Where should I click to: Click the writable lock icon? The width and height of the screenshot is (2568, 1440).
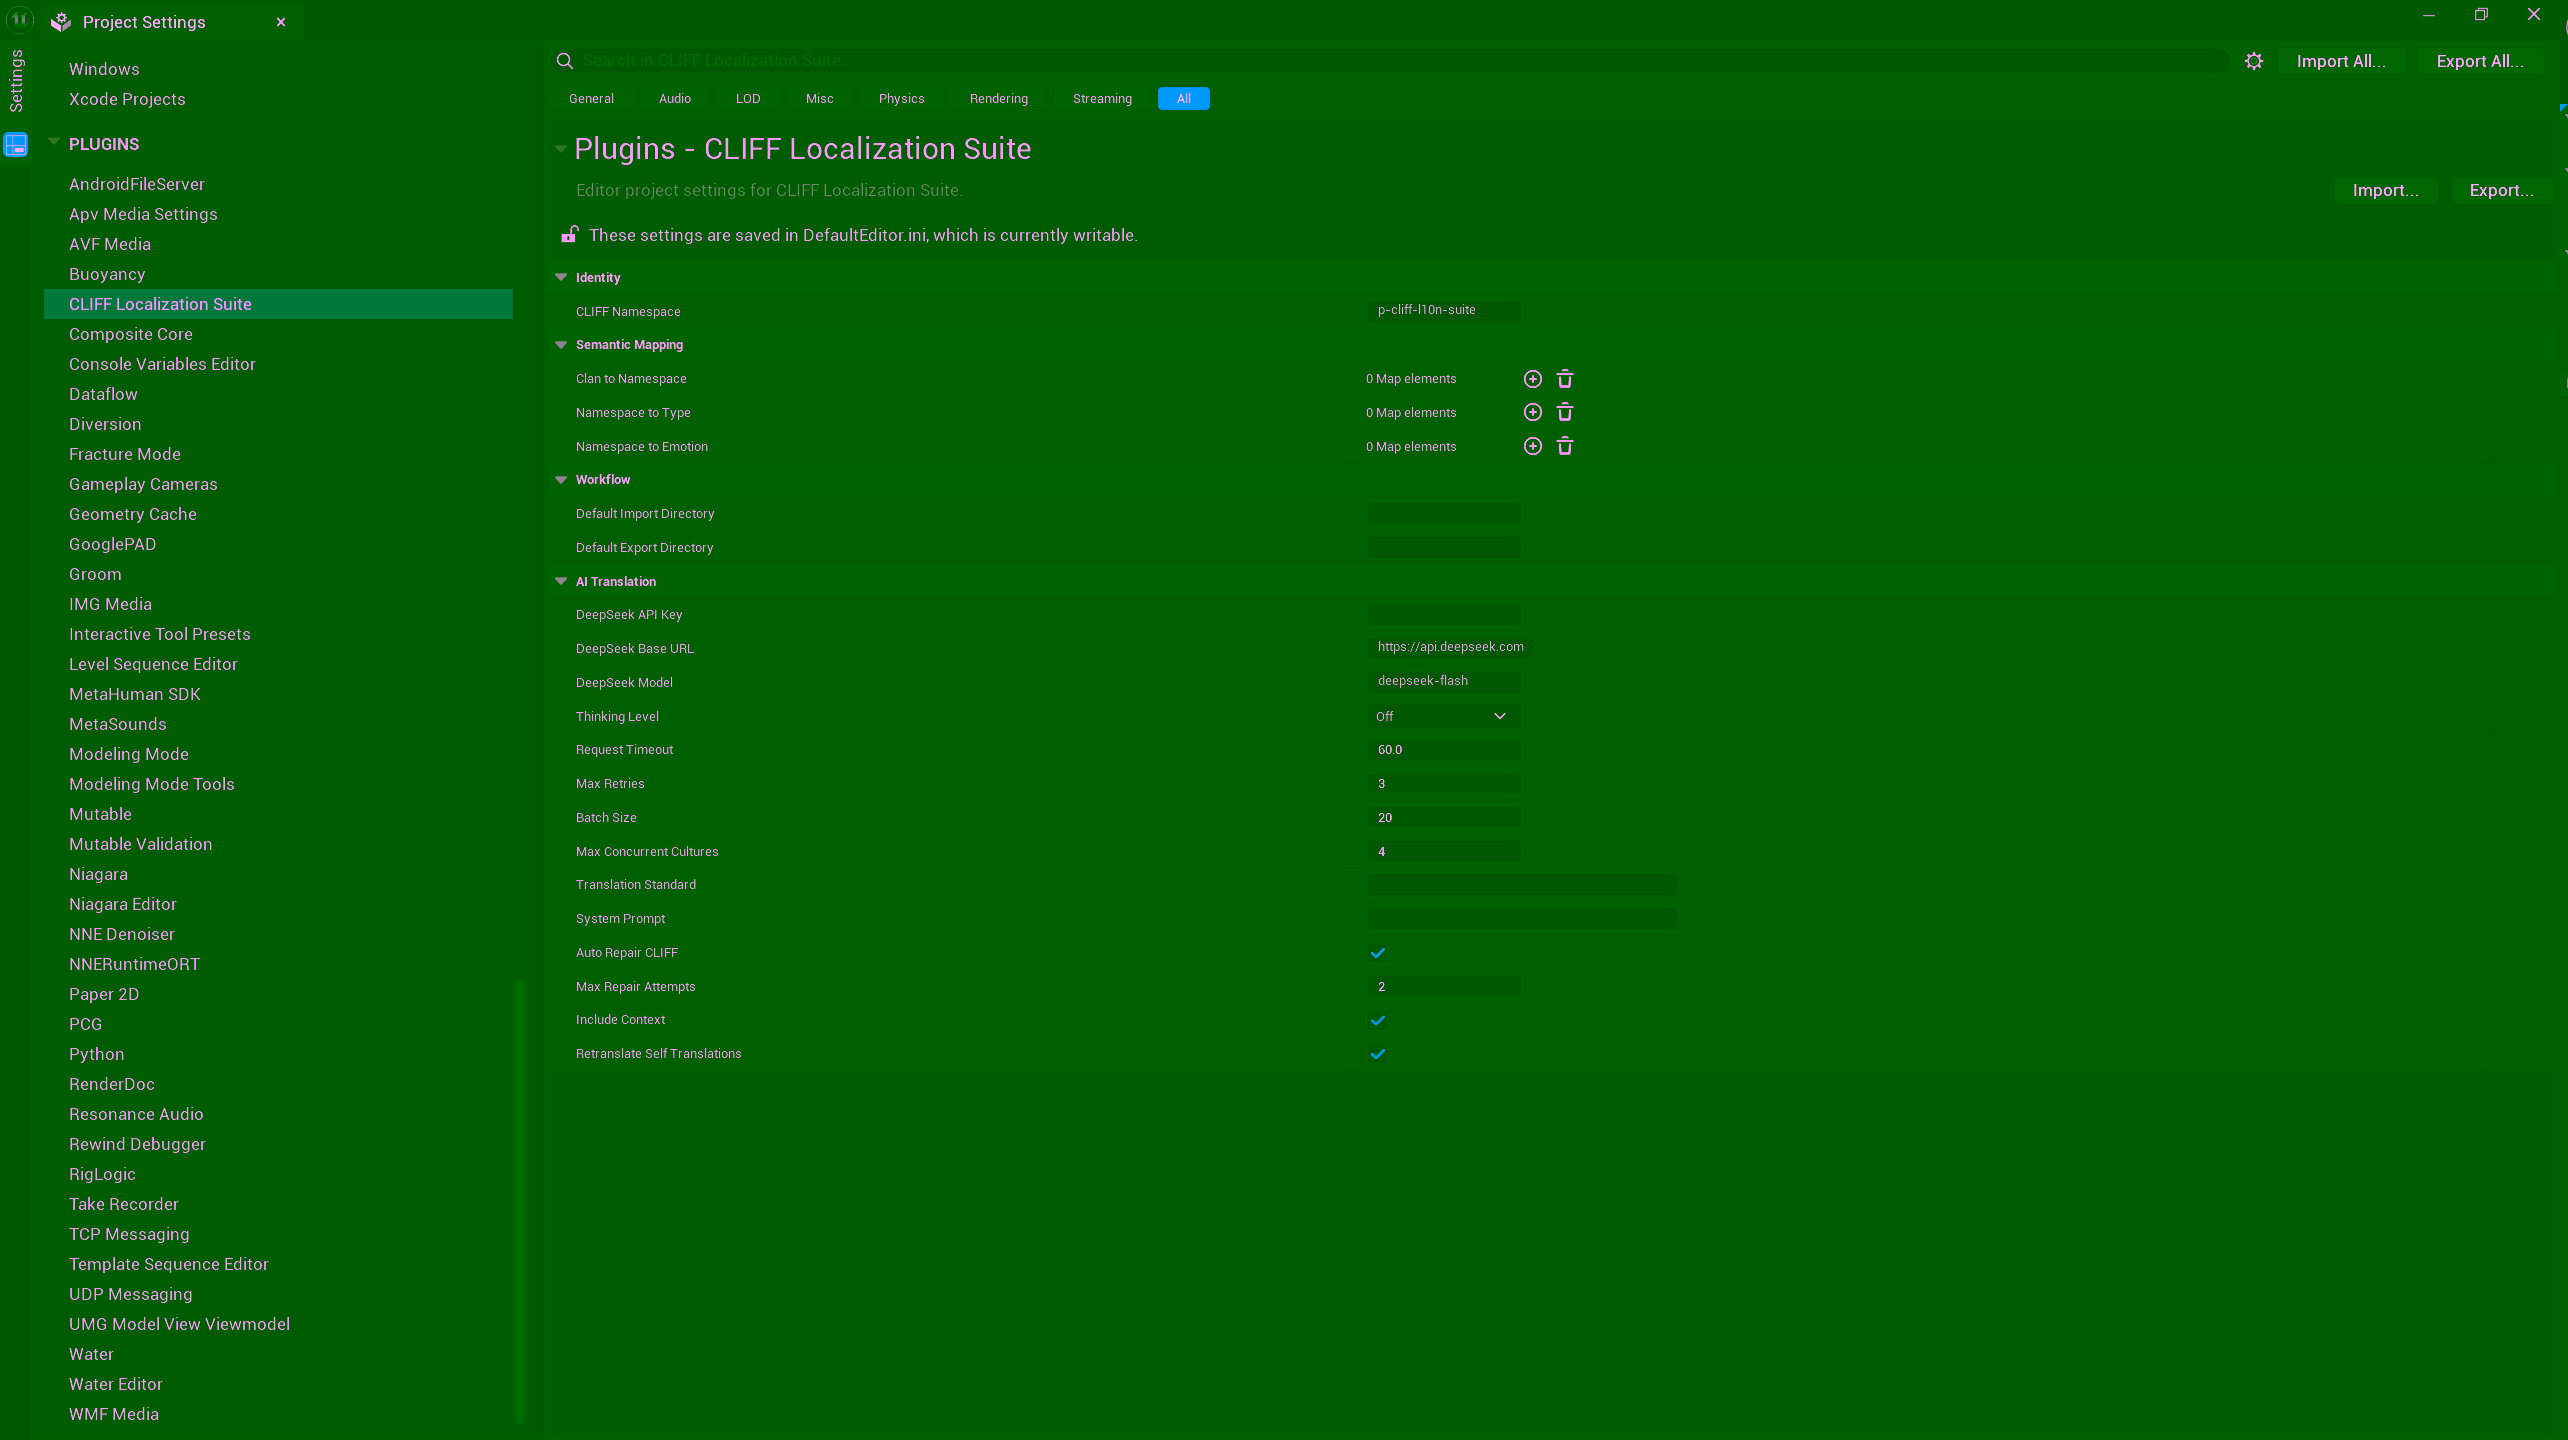(x=569, y=235)
